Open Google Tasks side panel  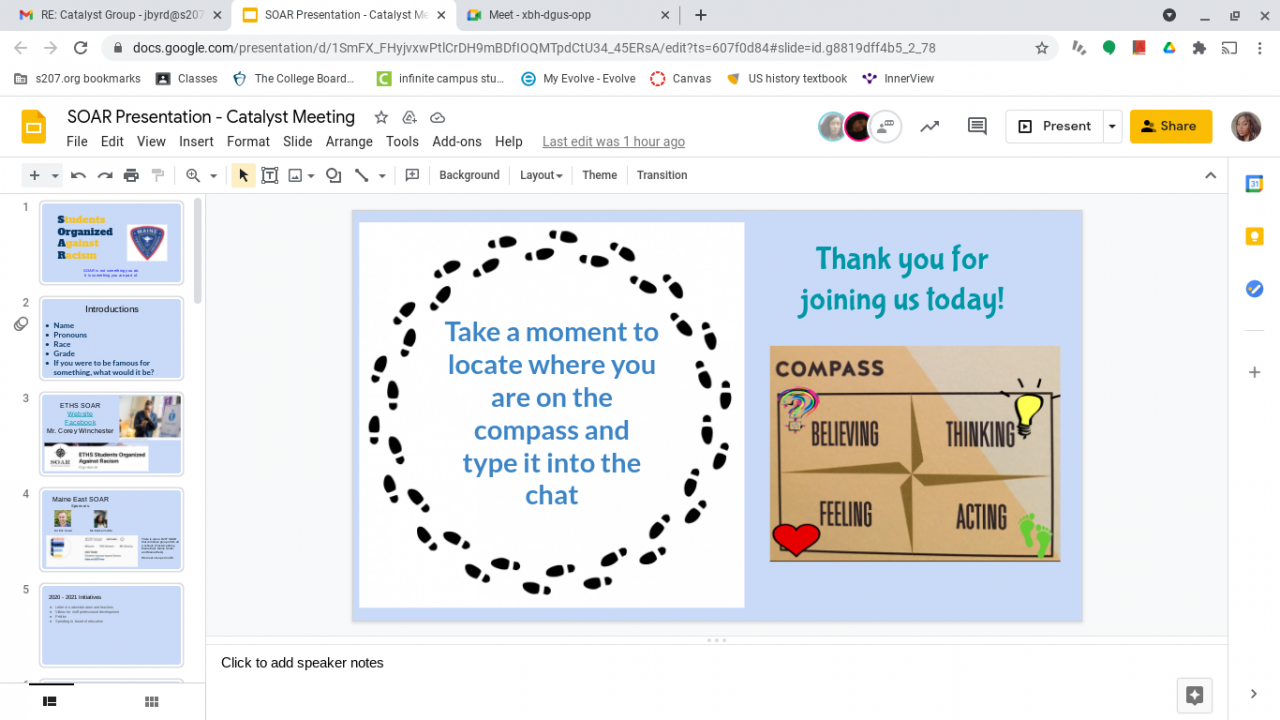(x=1254, y=288)
